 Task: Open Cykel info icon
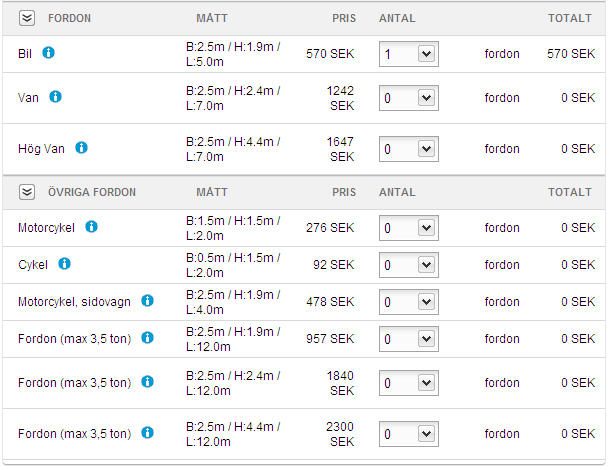pos(65,264)
